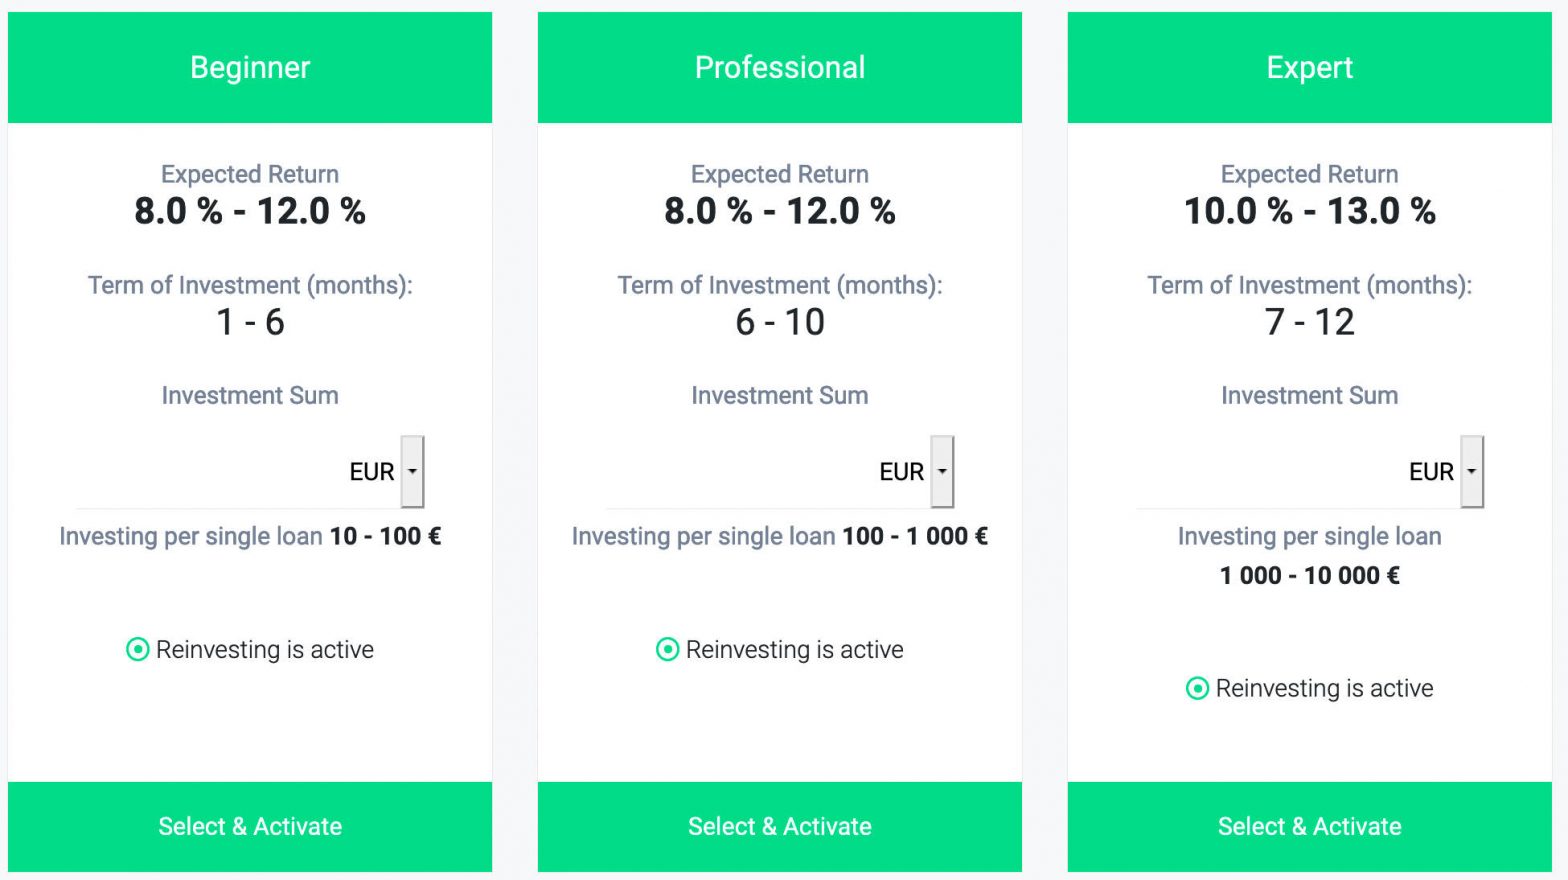
Task: Click Select & Activate for Beginner plan
Action: click(x=250, y=826)
